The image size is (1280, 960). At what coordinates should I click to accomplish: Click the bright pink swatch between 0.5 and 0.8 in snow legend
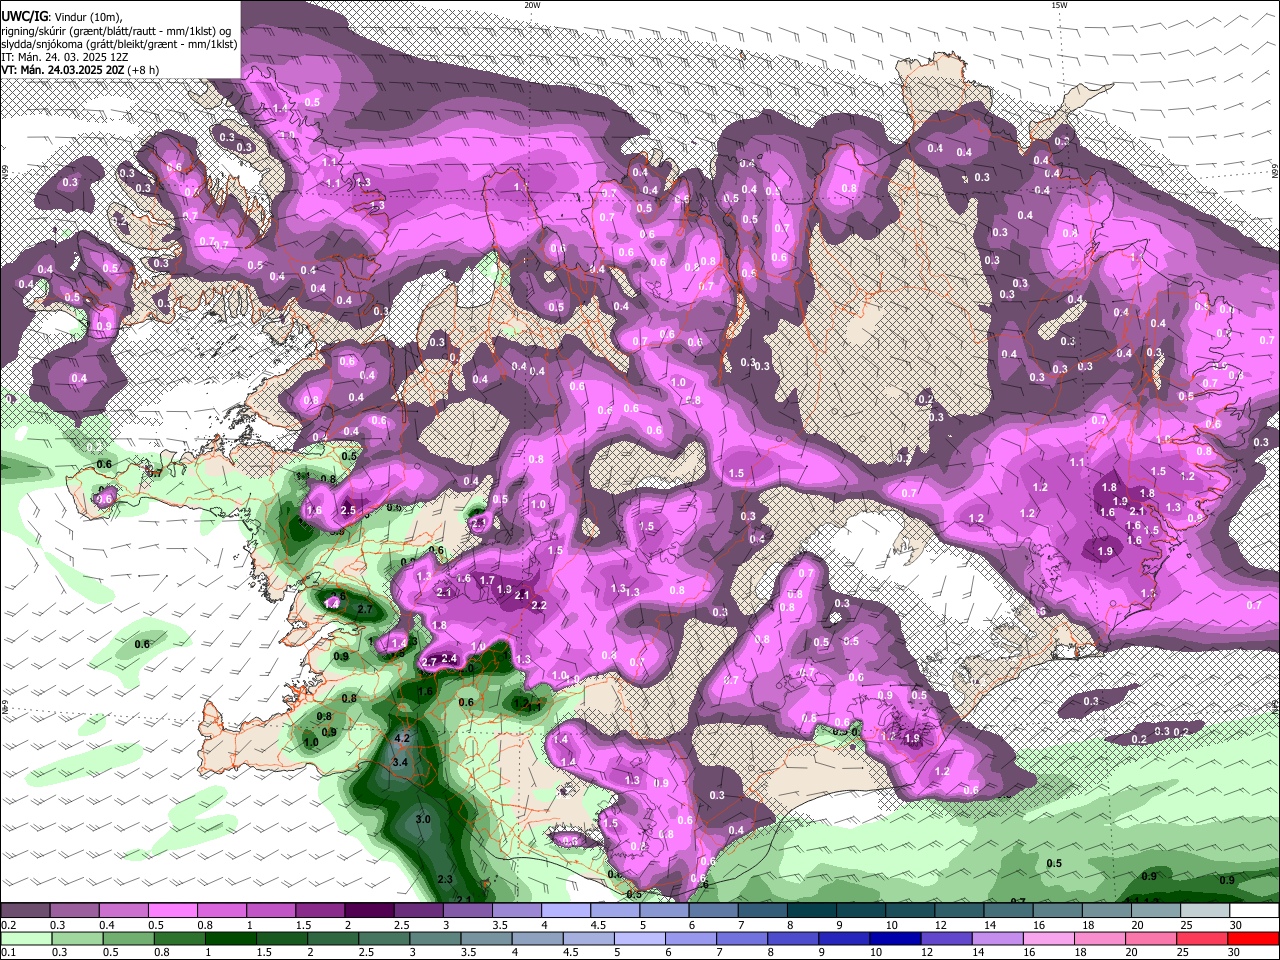click(172, 910)
